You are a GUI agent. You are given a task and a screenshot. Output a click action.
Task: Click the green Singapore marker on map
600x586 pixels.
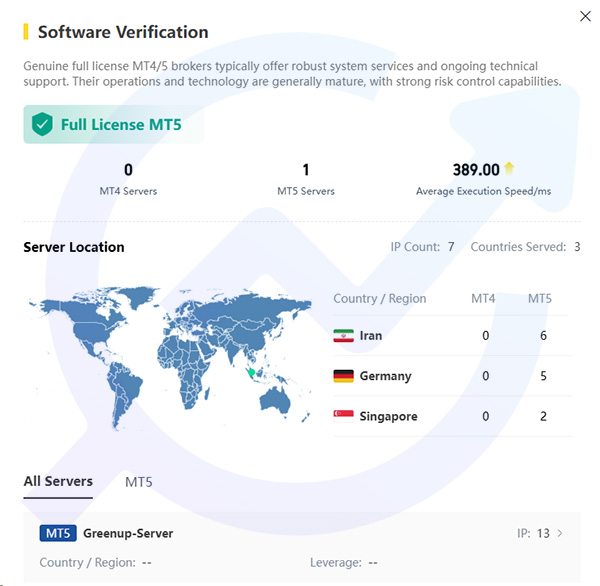(251, 372)
